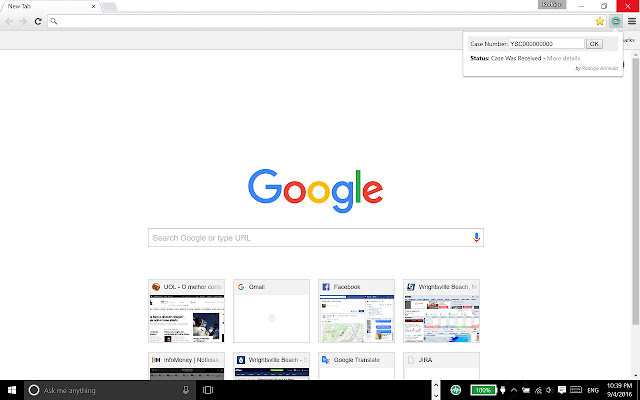Viewport: 640px width, 400px height.
Task: Click the Rodrigo profile button
Action: [x=552, y=5]
